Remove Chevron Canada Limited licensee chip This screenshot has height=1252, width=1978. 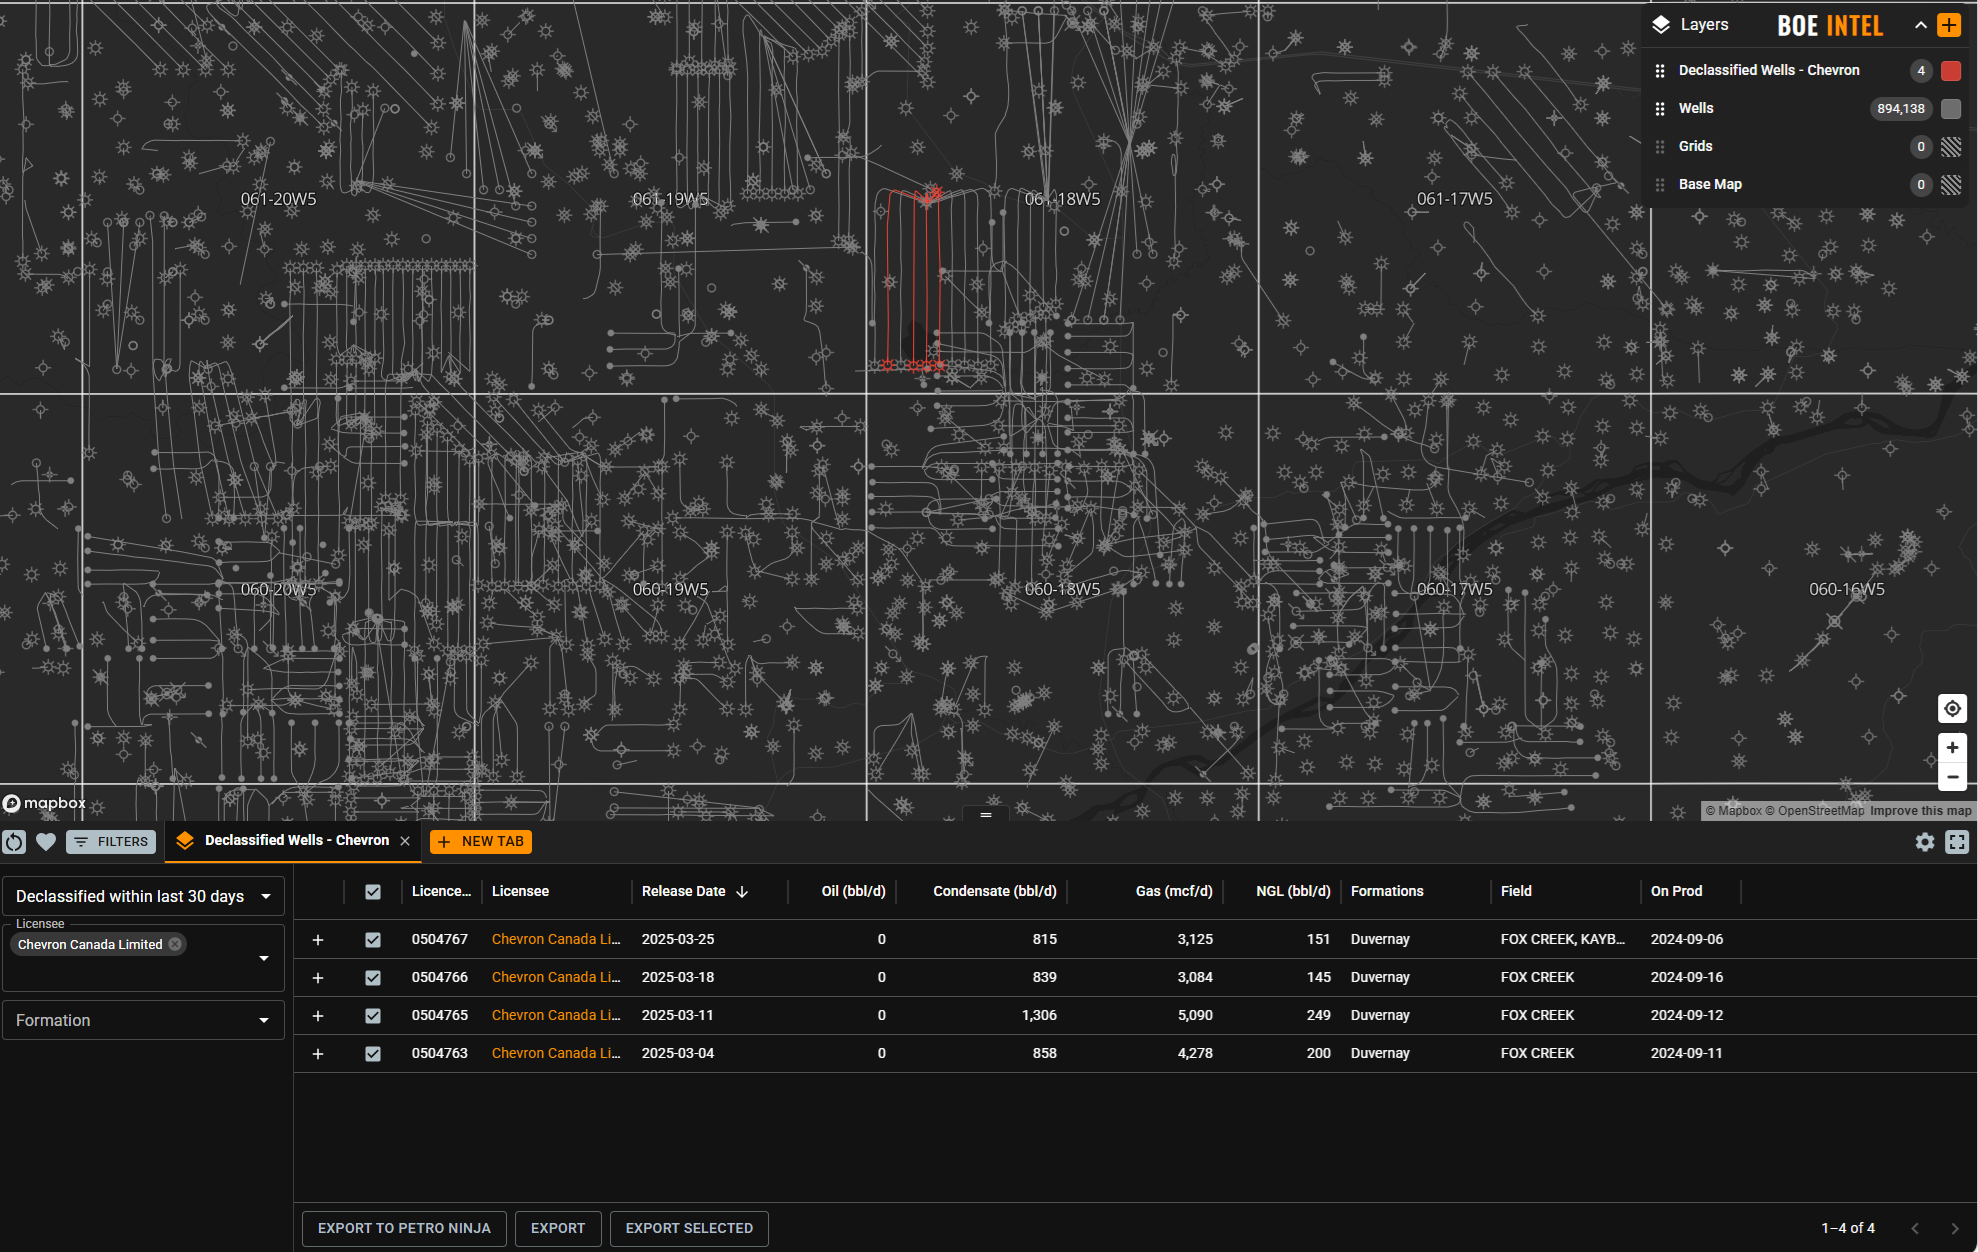[x=175, y=944]
